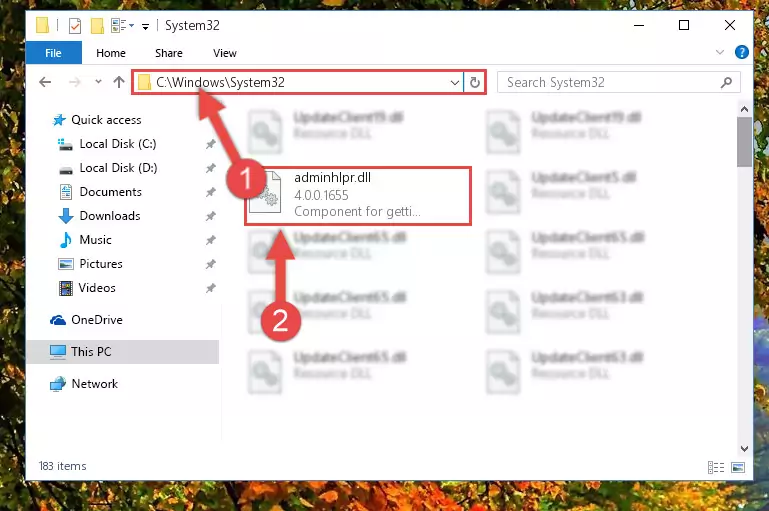Close the System32 window
Image resolution: width=769 pixels, height=511 pixels.
click(730, 26)
